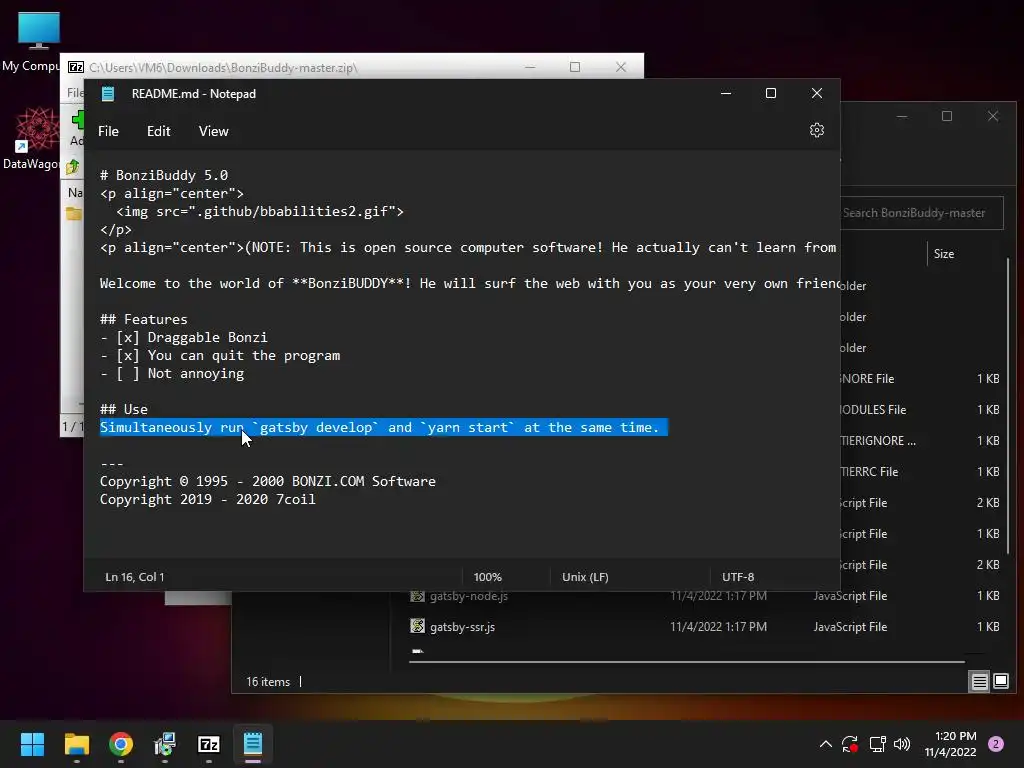This screenshot has height=768, width=1024.
Task: Click the sync status tray icon
Action: [x=850, y=744]
